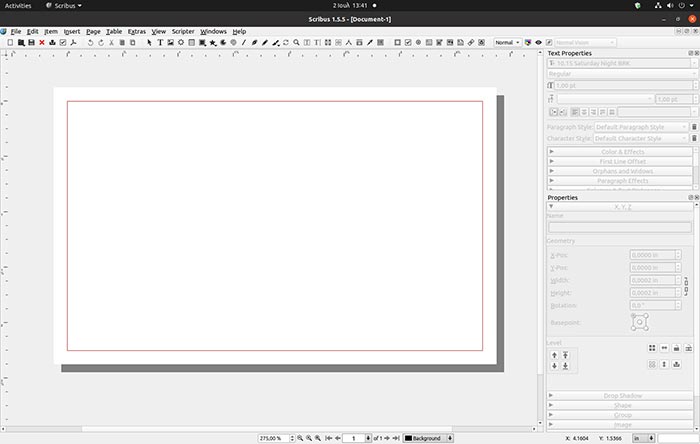Open the system volume icon in top bar
This screenshot has height=444, width=700.
670,6
